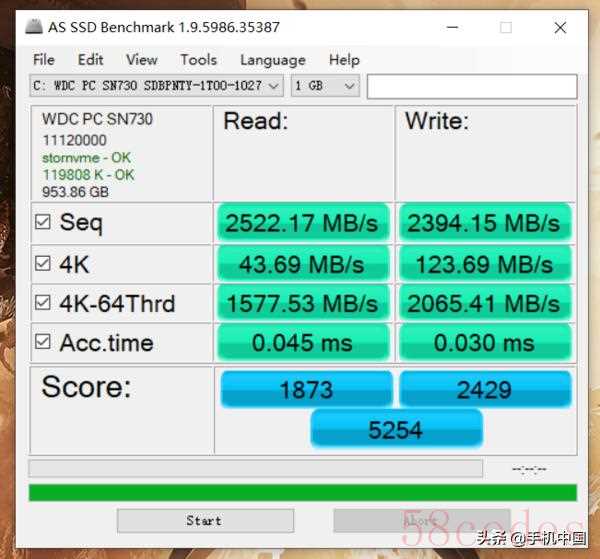Toggle the Seq test checkbox
This screenshot has width=600, height=559.
point(42,222)
